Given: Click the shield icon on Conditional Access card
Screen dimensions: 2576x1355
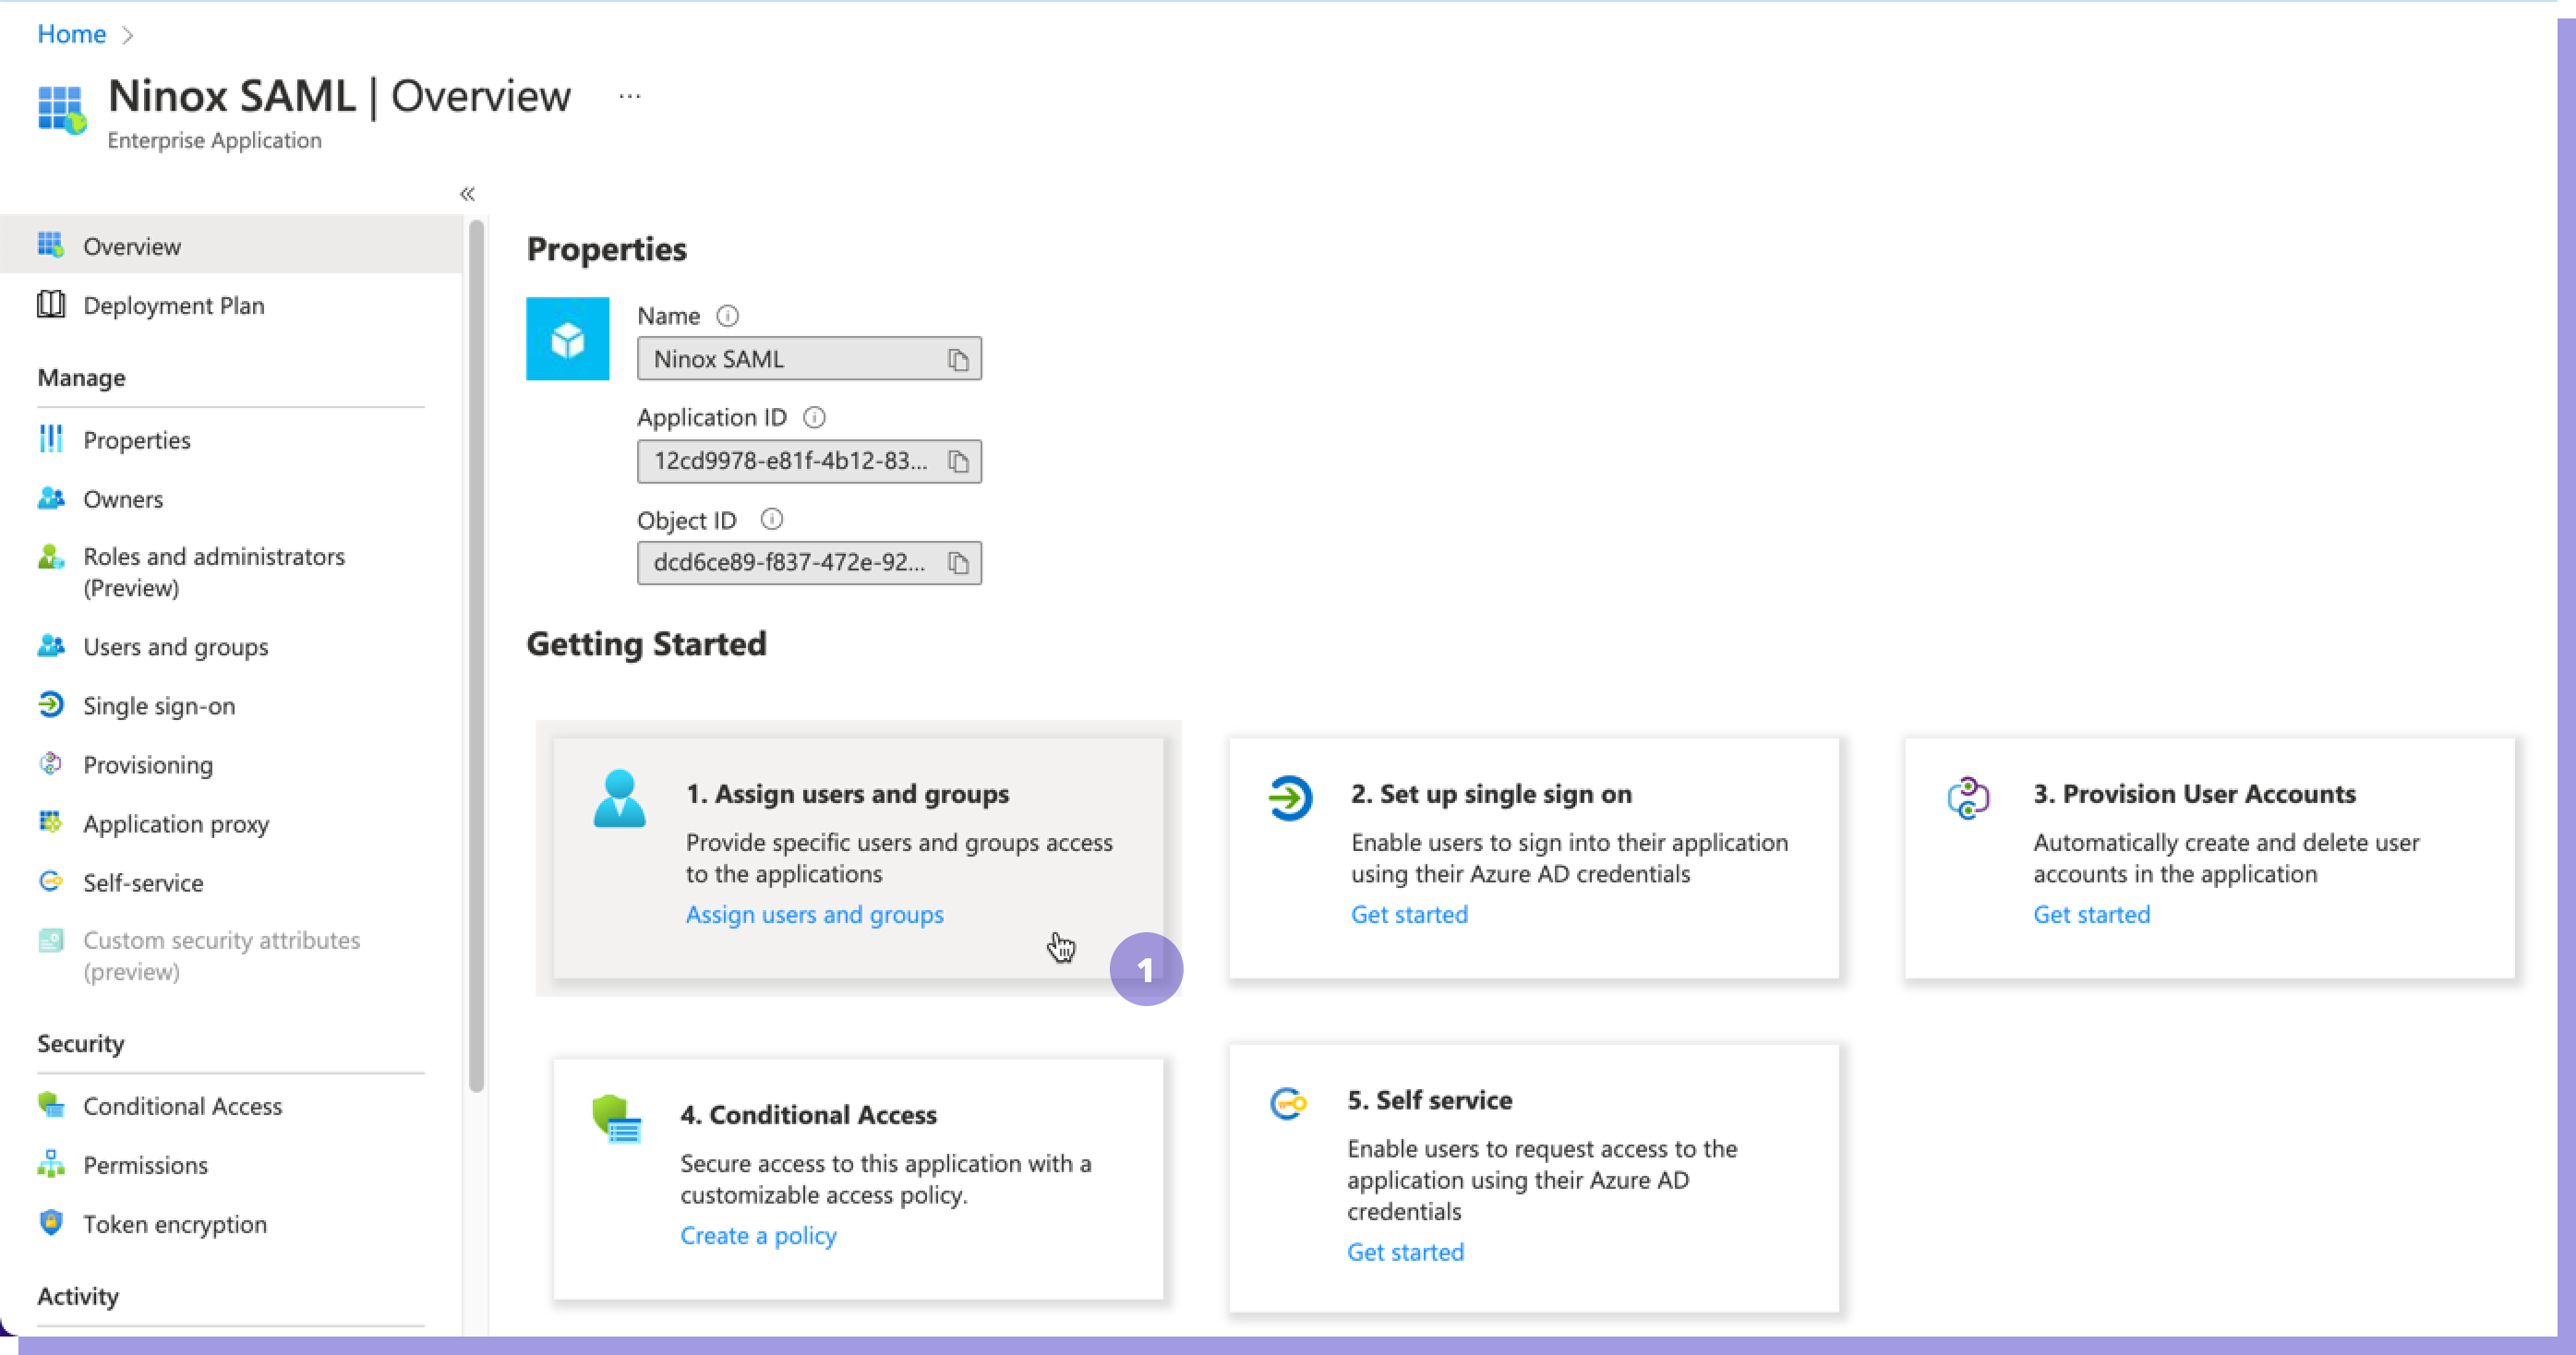Looking at the screenshot, I should pyautogui.click(x=616, y=1118).
